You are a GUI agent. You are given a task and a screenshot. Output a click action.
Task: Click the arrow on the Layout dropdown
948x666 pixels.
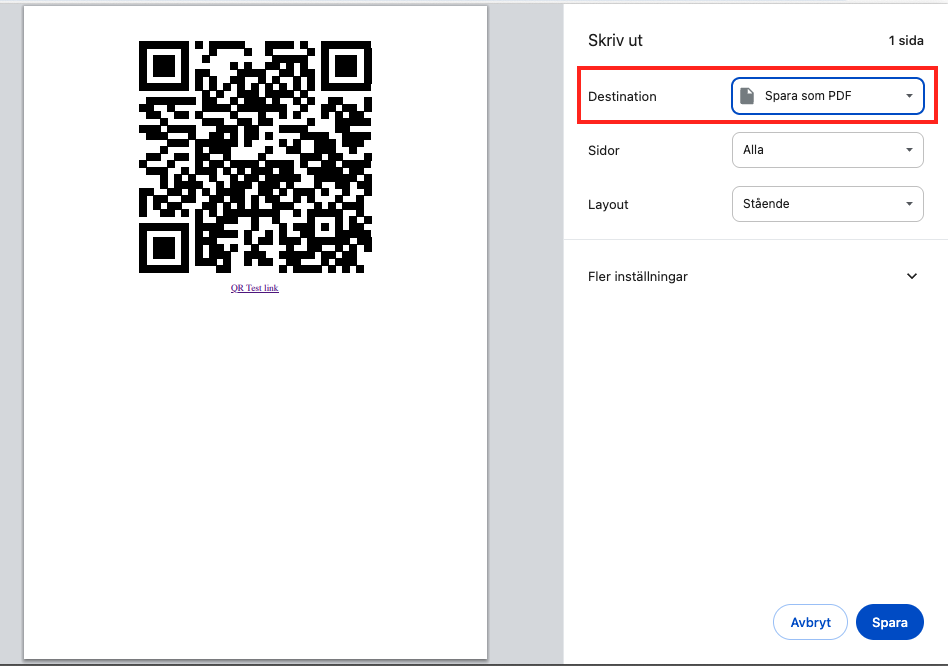coord(909,204)
